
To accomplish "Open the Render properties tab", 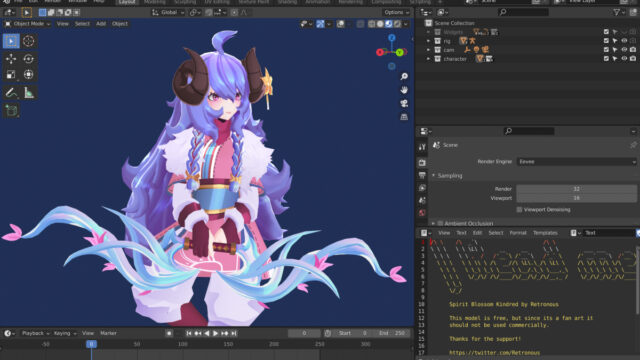I will point(422,162).
